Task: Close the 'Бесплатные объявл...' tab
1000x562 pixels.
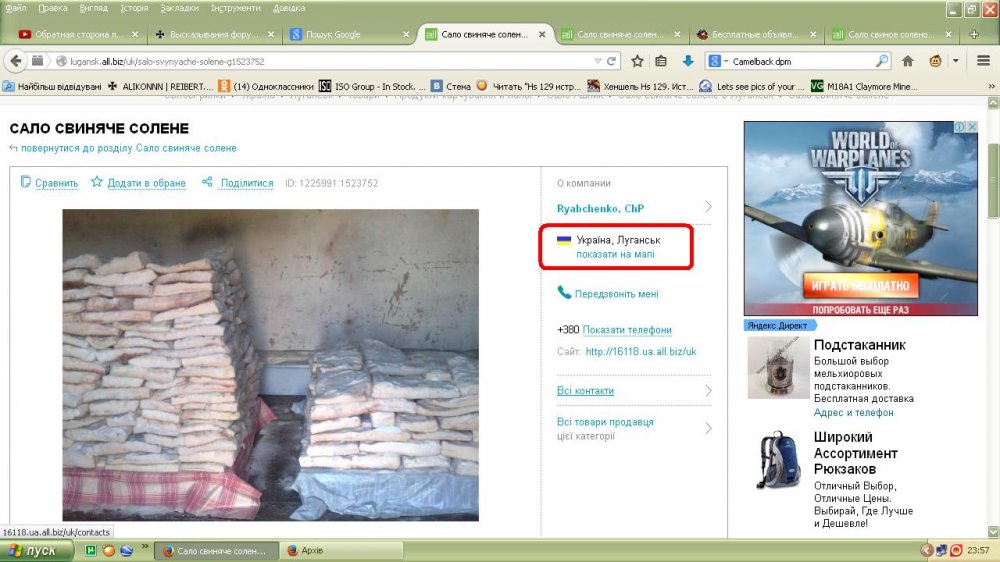Action: tap(812, 34)
